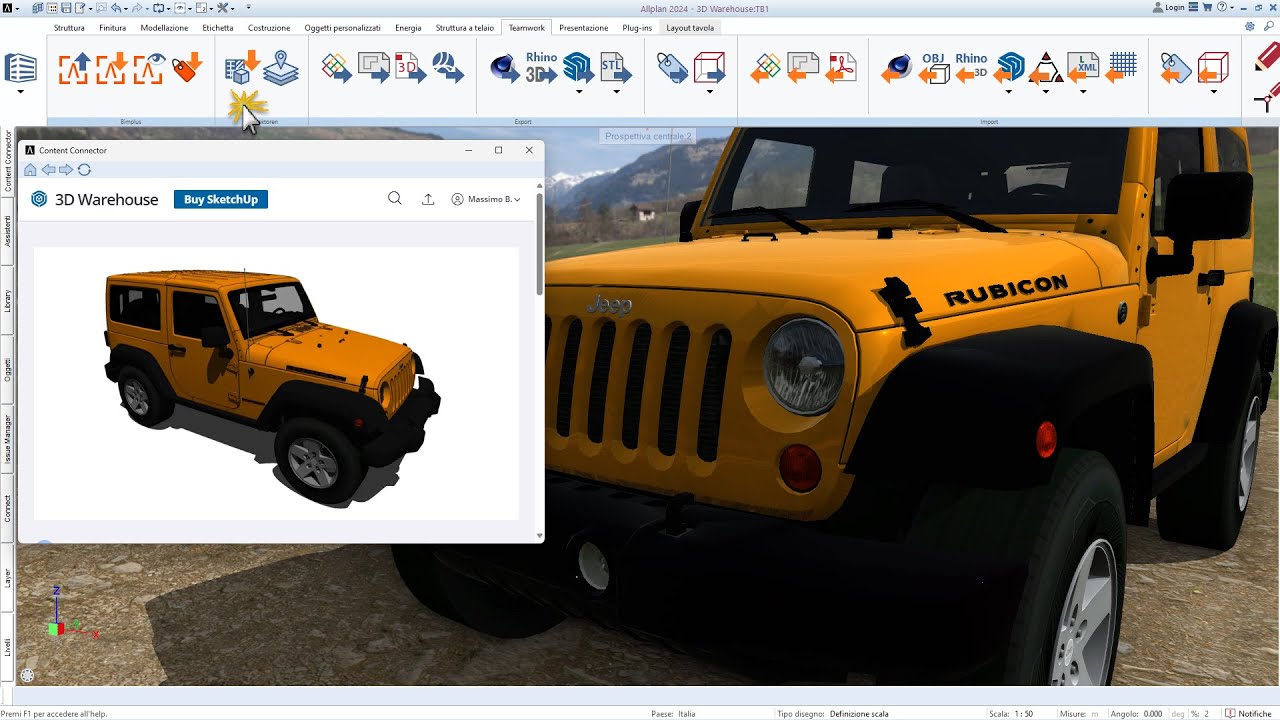
Task: Click the Bimplus download model icon
Action: pos(112,68)
